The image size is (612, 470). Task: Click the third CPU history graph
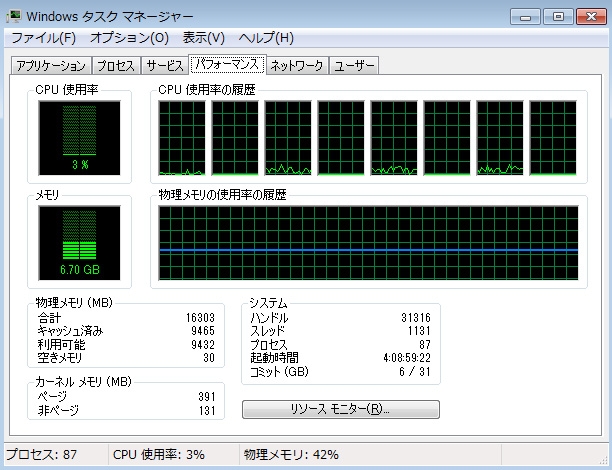(x=288, y=138)
